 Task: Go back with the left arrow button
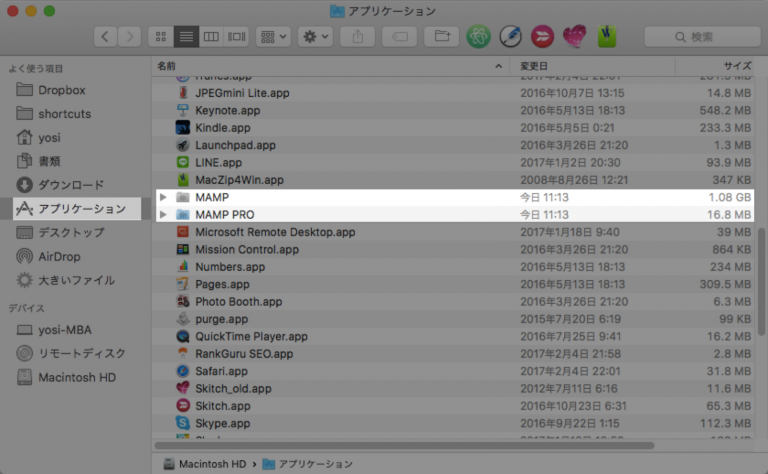[106, 36]
